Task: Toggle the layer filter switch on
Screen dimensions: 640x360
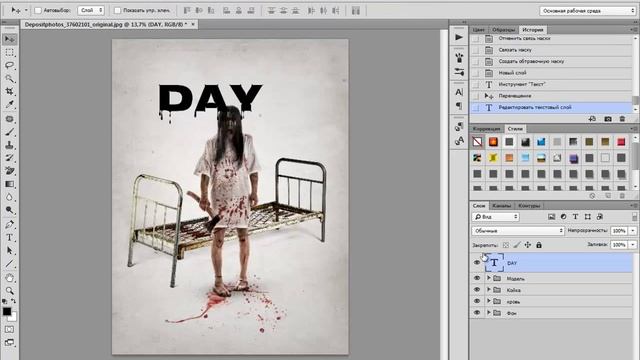Action: point(634,217)
